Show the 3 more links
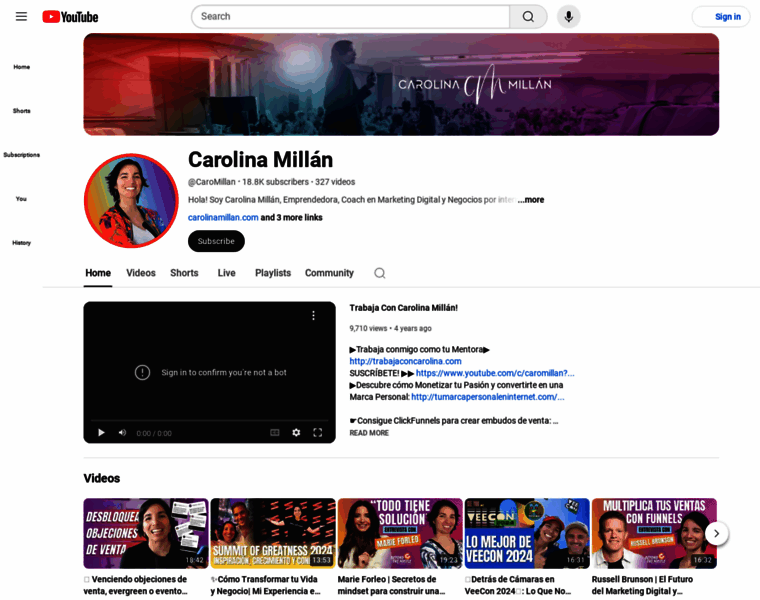 tap(291, 218)
